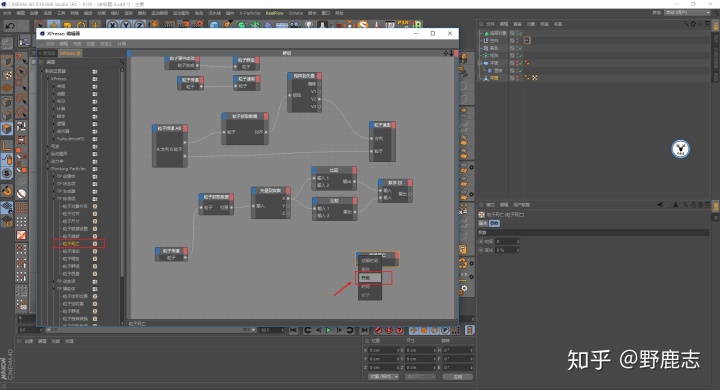Open the size mode dropdown beside it
The image size is (720, 390).
click(x=420, y=377)
